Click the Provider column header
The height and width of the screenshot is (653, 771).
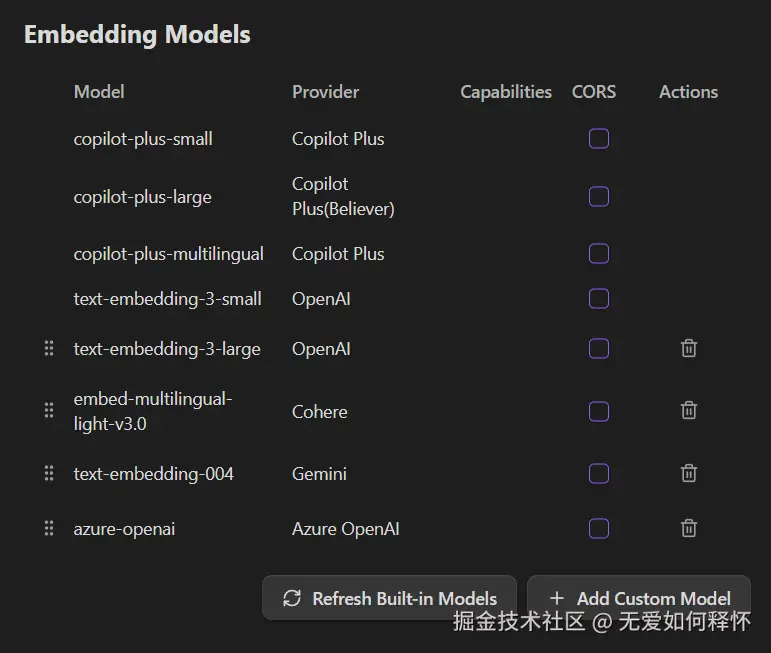click(325, 91)
